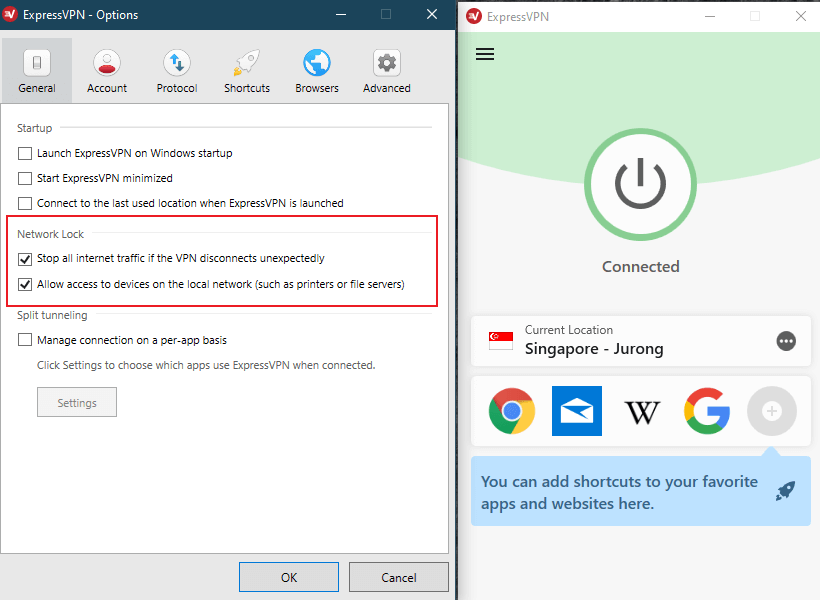Uncheck Stop all internet traffic option

pyautogui.click(x=25, y=258)
